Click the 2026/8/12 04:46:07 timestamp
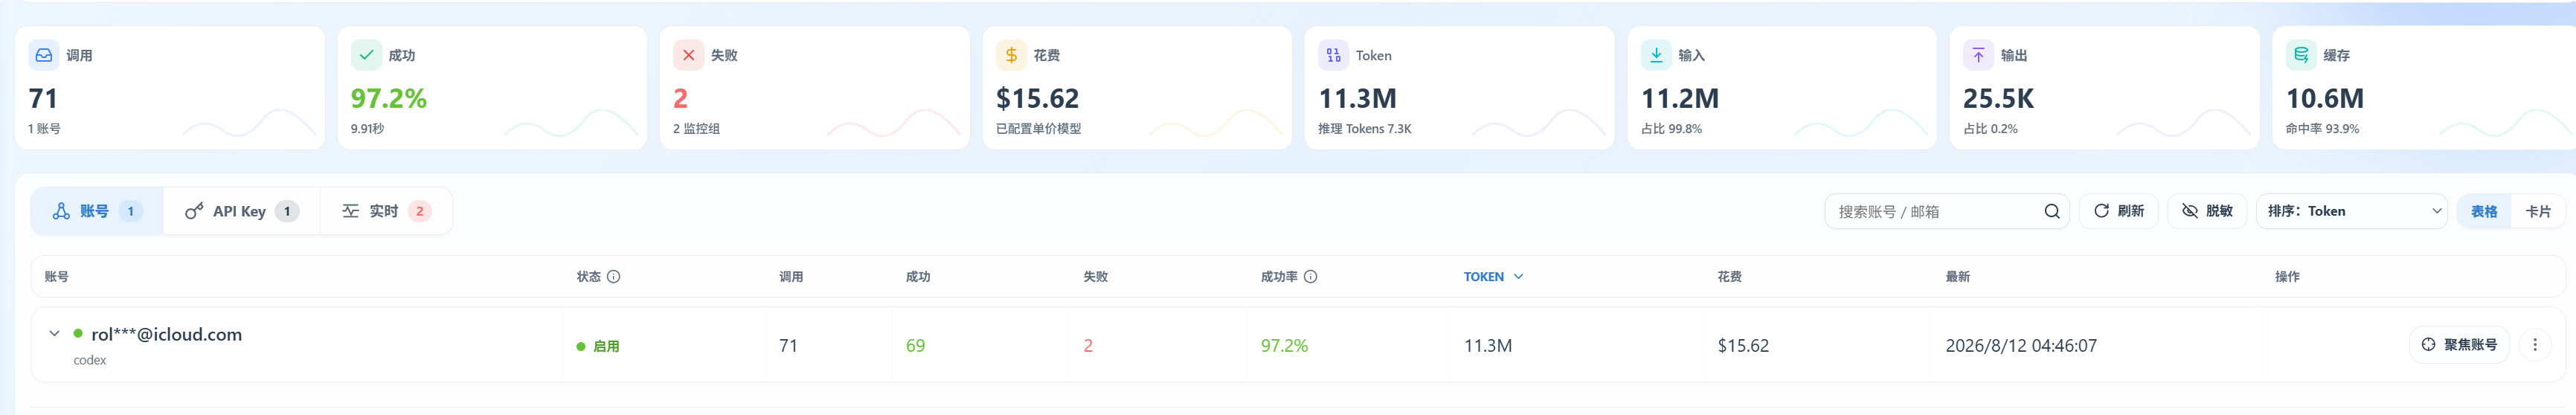 point(2021,346)
